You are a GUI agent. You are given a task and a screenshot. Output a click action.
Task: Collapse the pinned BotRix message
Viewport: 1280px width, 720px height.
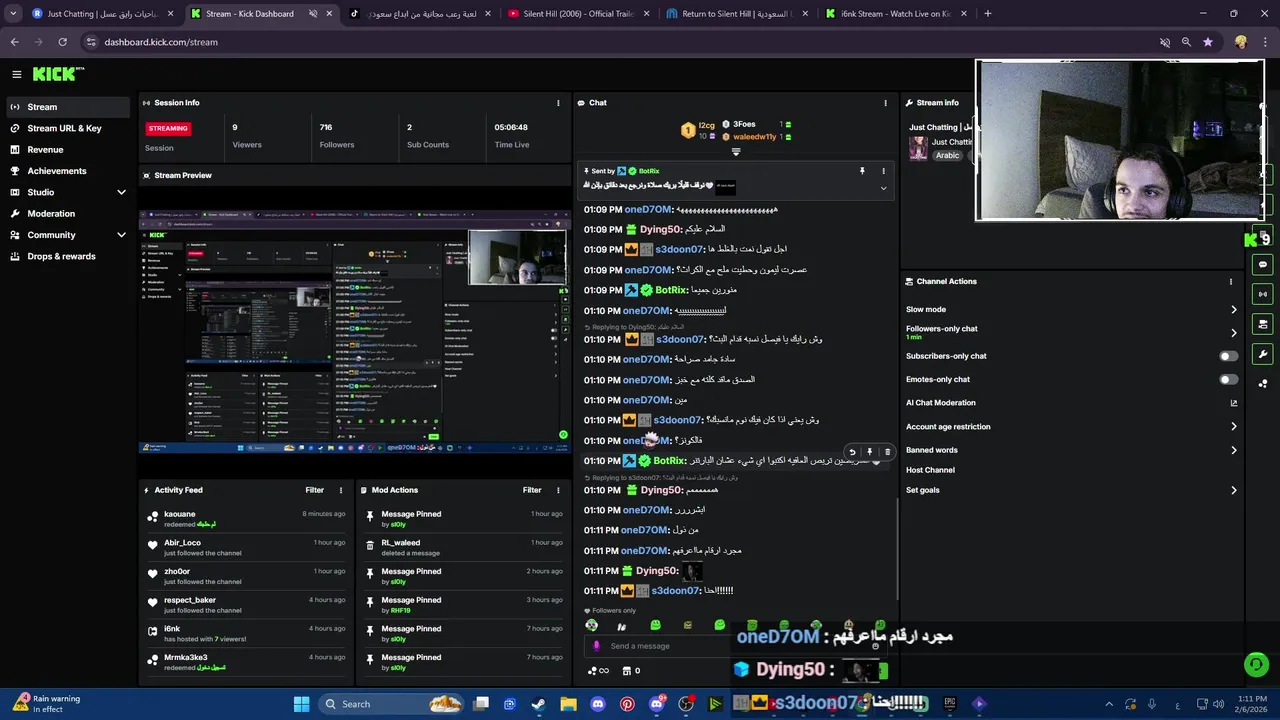[883, 188]
